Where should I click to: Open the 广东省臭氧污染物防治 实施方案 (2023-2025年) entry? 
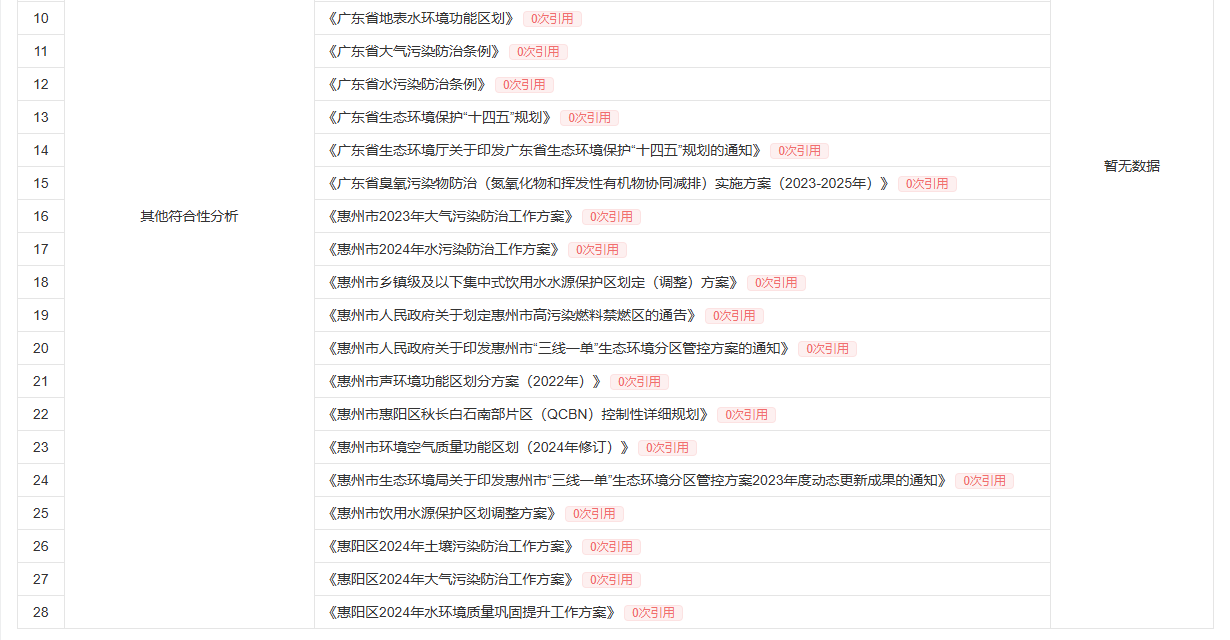tap(608, 183)
